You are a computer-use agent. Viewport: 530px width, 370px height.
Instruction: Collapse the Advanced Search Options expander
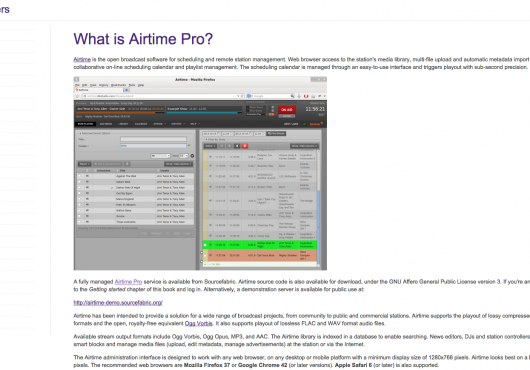[94, 133]
